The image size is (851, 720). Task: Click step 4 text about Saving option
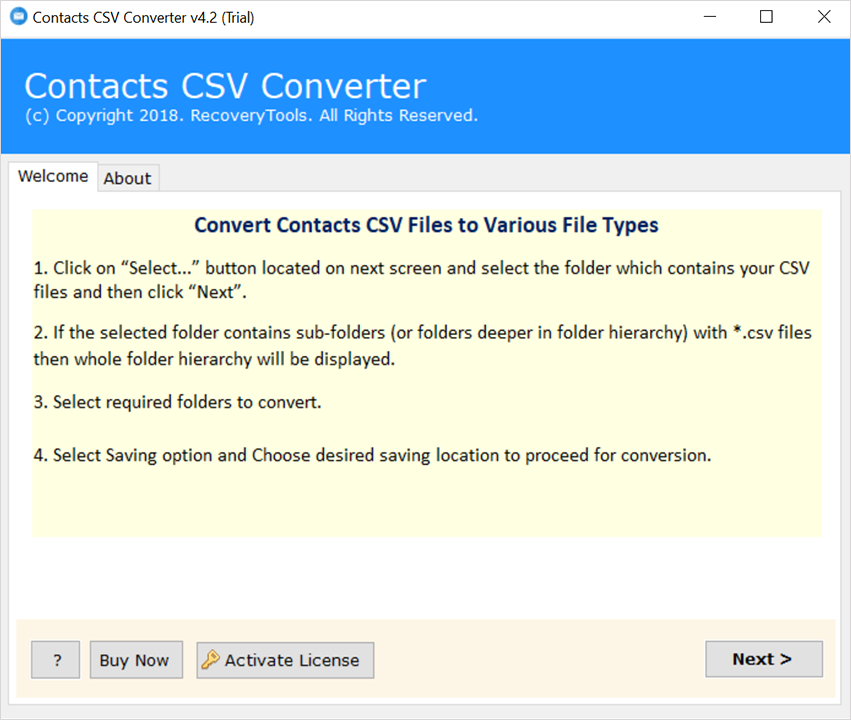(x=372, y=455)
